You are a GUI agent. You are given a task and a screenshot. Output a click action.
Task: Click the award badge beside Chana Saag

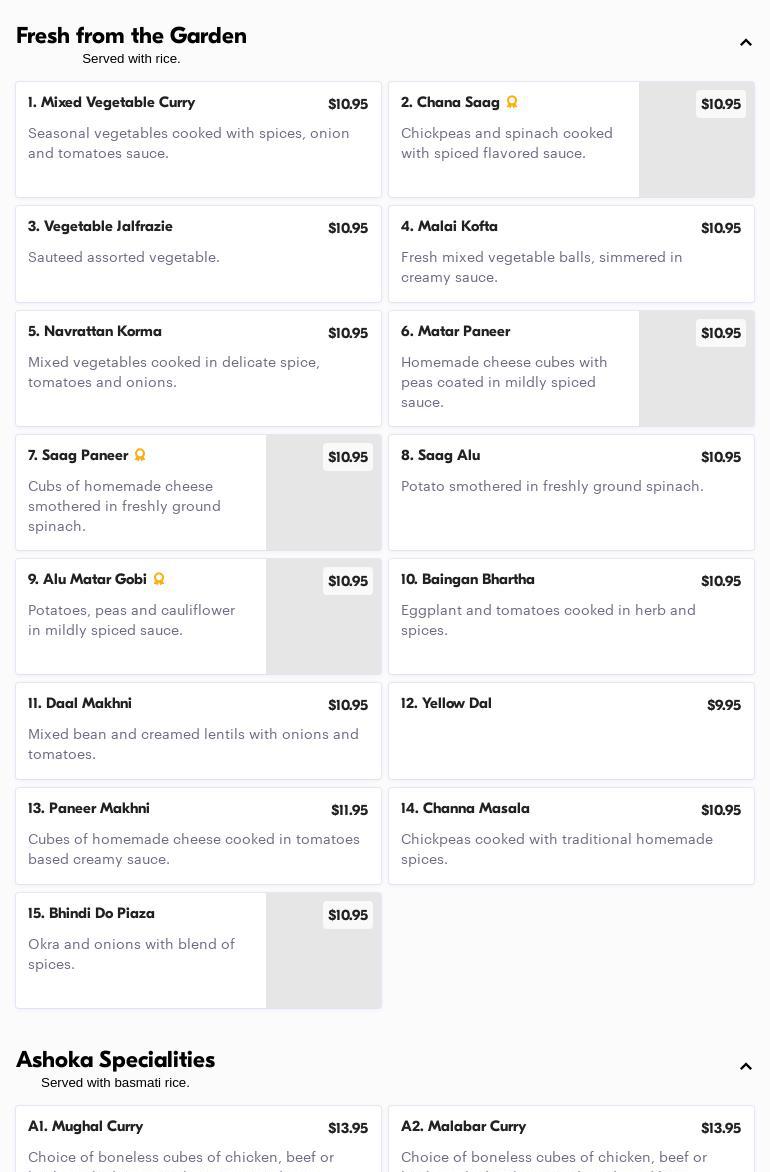tap(512, 102)
